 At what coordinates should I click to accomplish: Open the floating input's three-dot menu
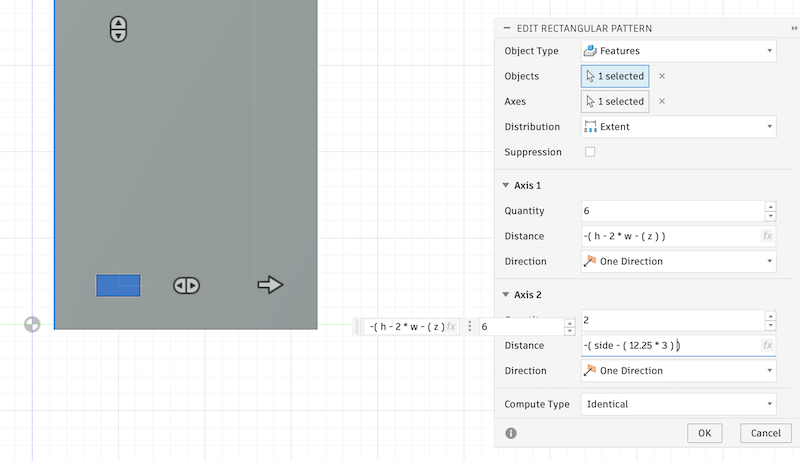pos(469,327)
